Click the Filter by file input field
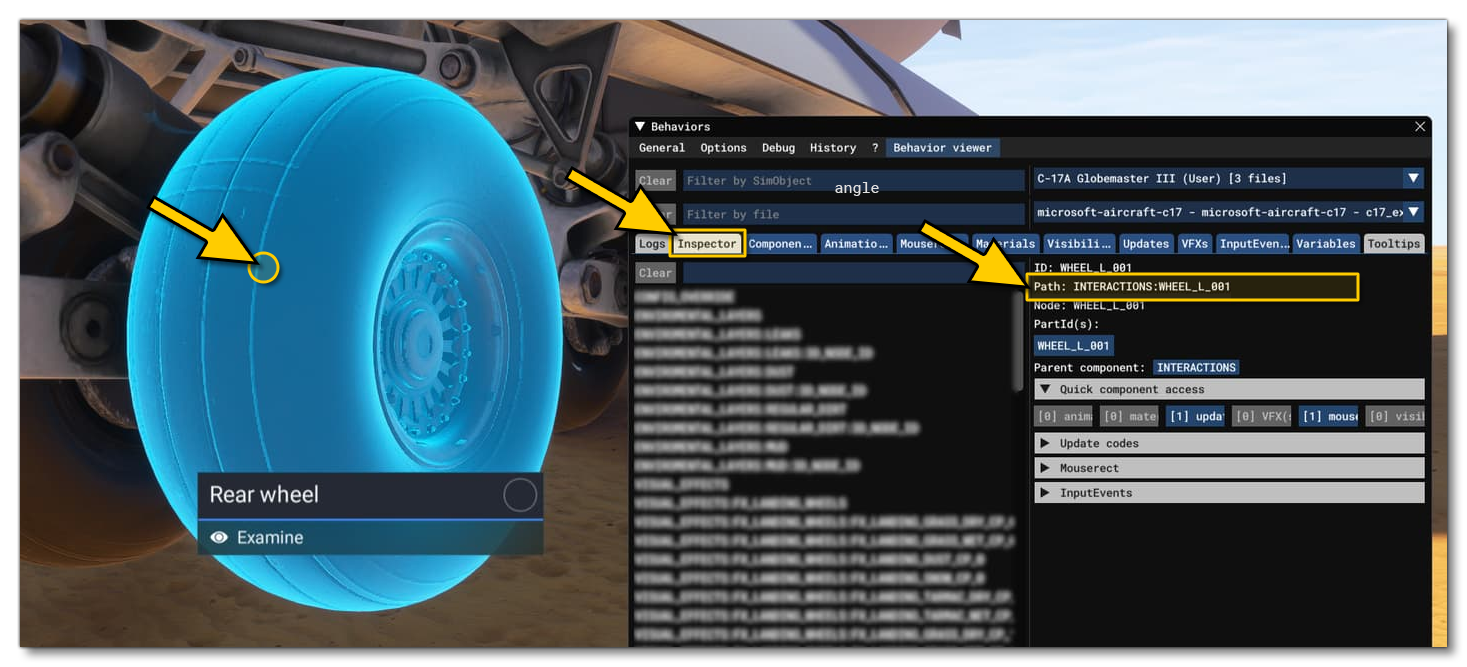The width and height of the screenshot is (1467, 667). [x=850, y=214]
